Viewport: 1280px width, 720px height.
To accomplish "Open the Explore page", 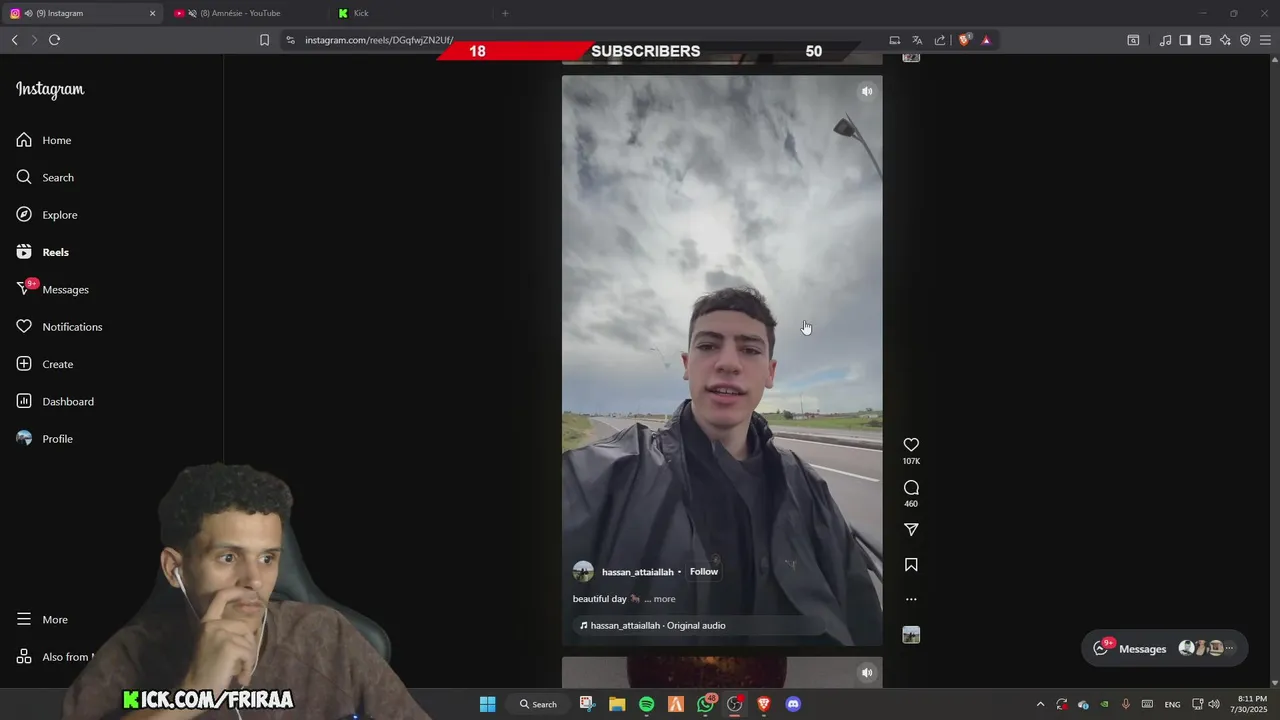I will click(x=47, y=215).
